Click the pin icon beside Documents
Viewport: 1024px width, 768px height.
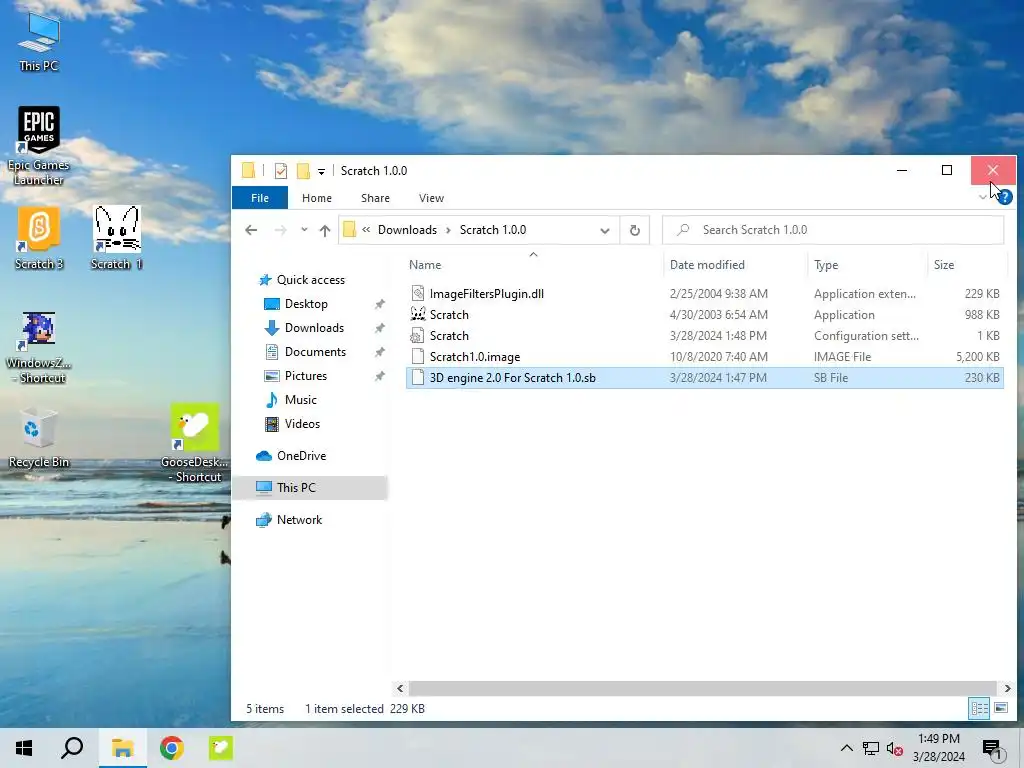tap(379, 352)
